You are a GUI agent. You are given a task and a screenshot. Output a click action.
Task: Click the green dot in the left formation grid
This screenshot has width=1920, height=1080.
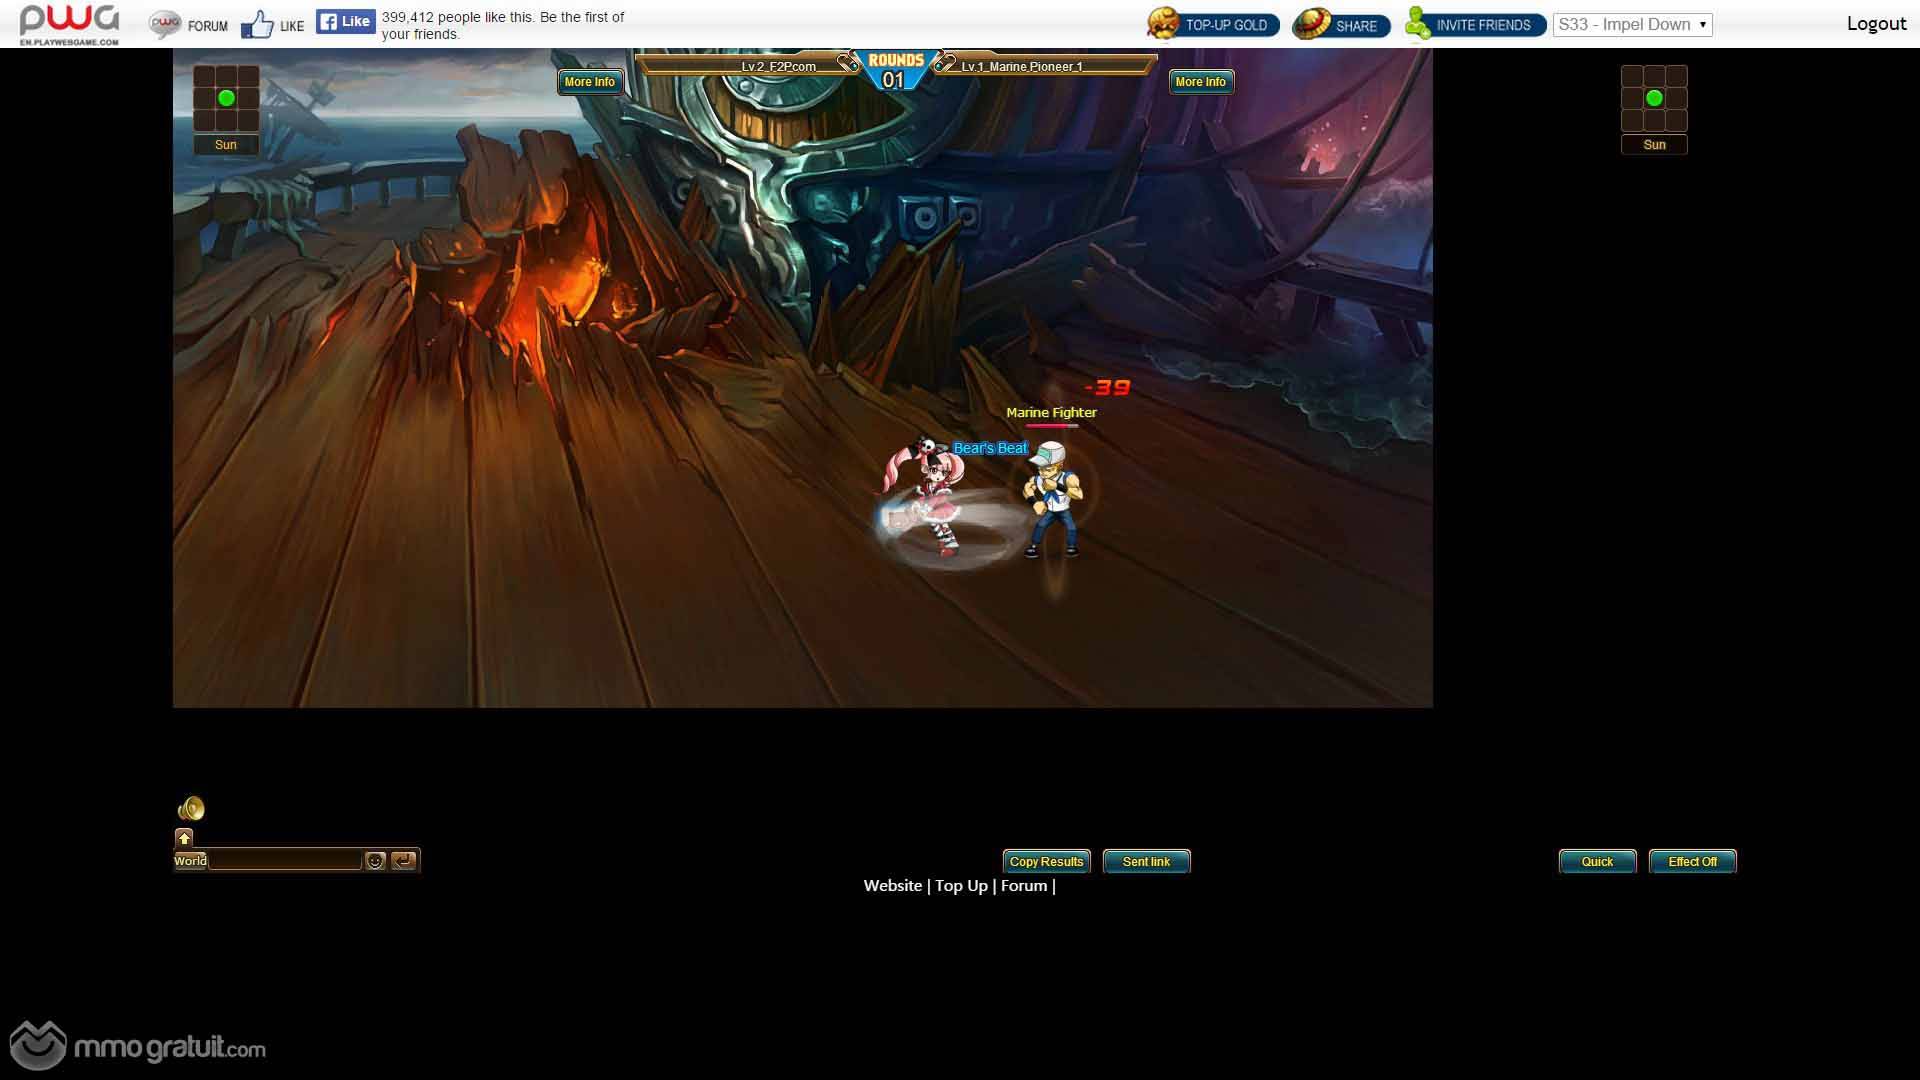226,98
